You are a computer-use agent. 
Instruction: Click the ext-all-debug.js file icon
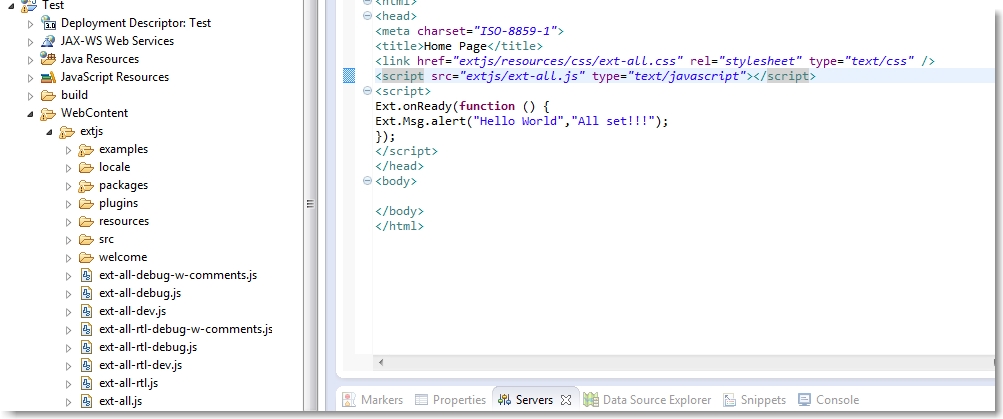click(88, 294)
